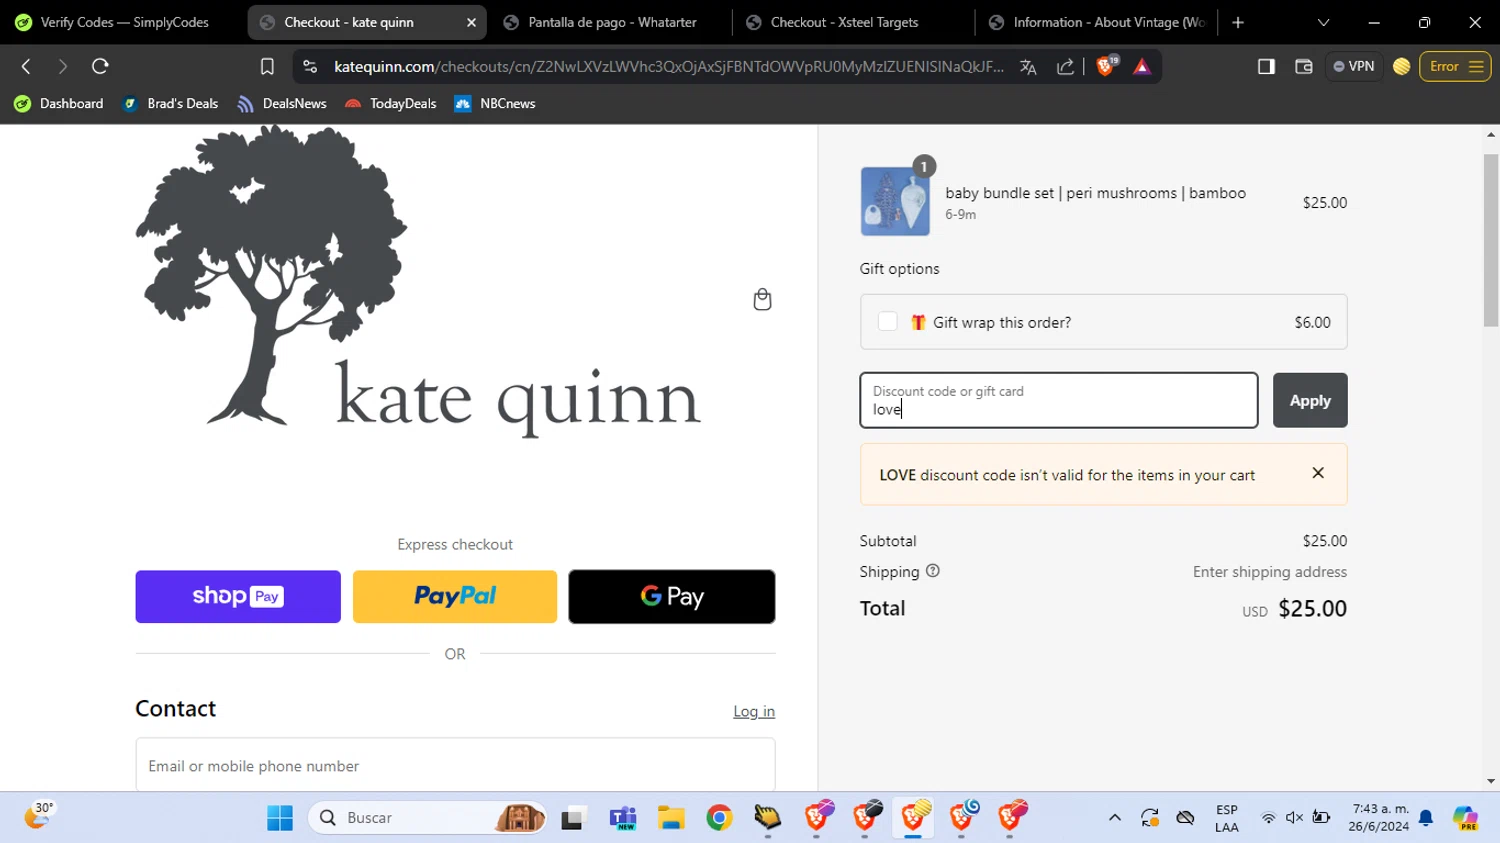Image resolution: width=1500 pixels, height=843 pixels.
Task: Click the share page icon
Action: pos(1065,67)
